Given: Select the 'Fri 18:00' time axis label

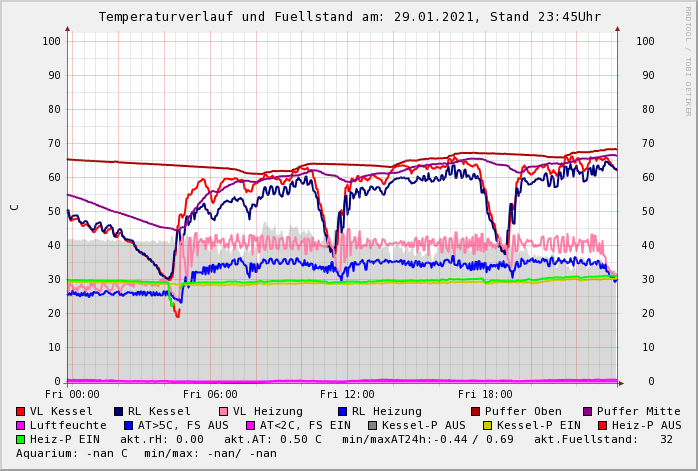Looking at the screenshot, I should 484,395.
